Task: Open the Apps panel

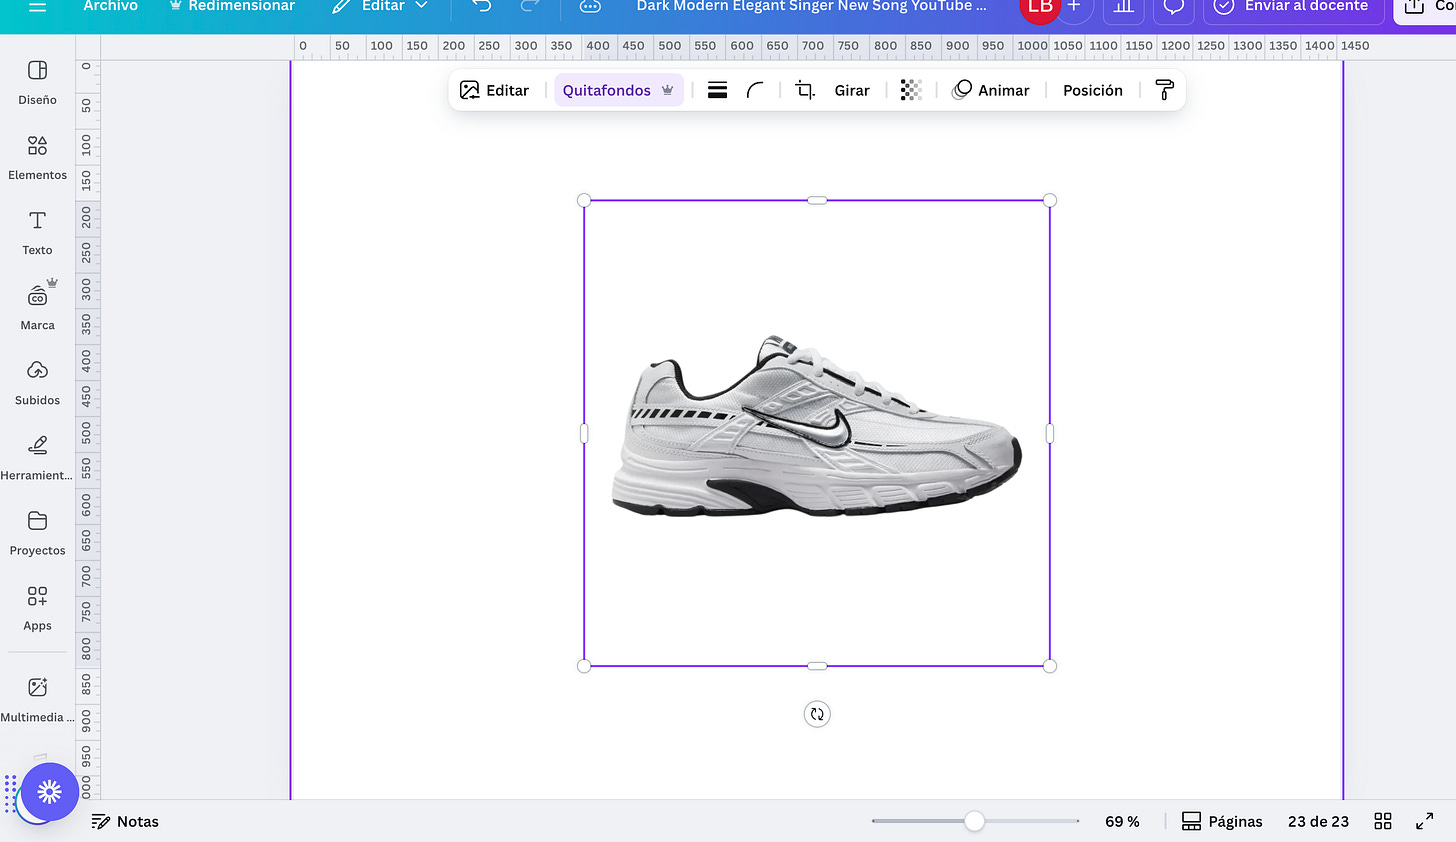Action: coord(37,608)
